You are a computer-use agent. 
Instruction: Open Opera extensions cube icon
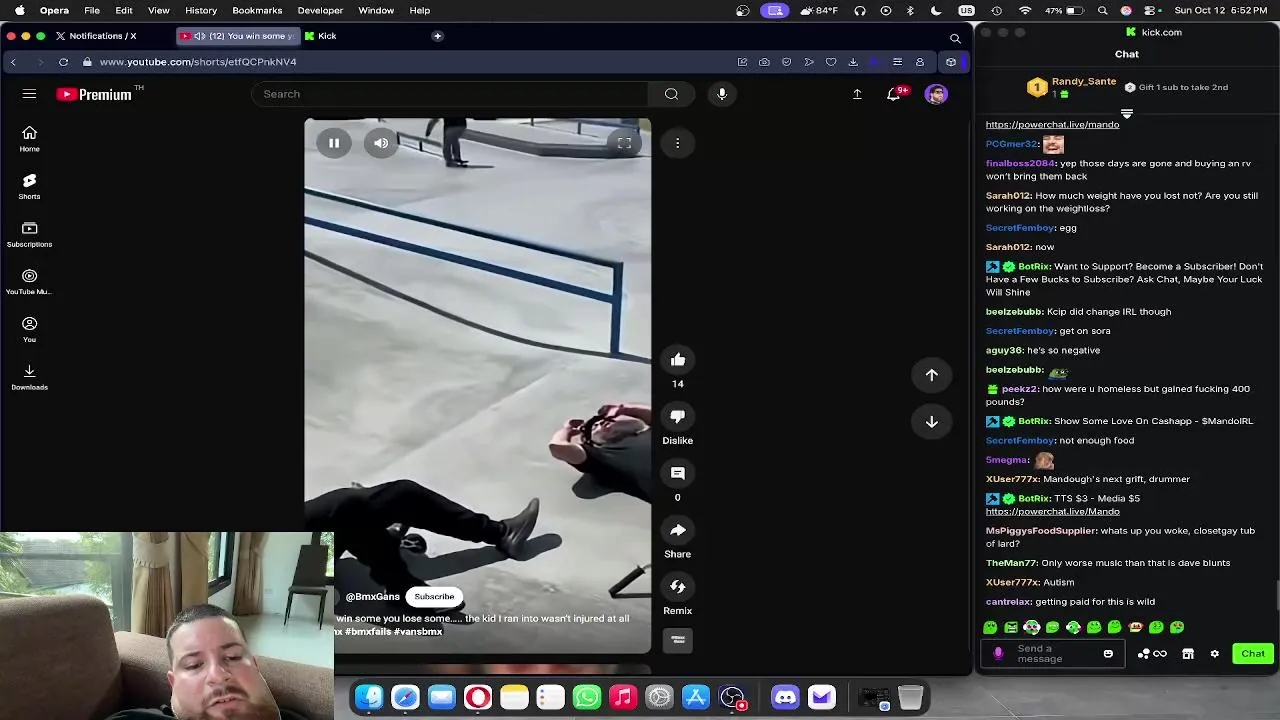click(x=951, y=62)
